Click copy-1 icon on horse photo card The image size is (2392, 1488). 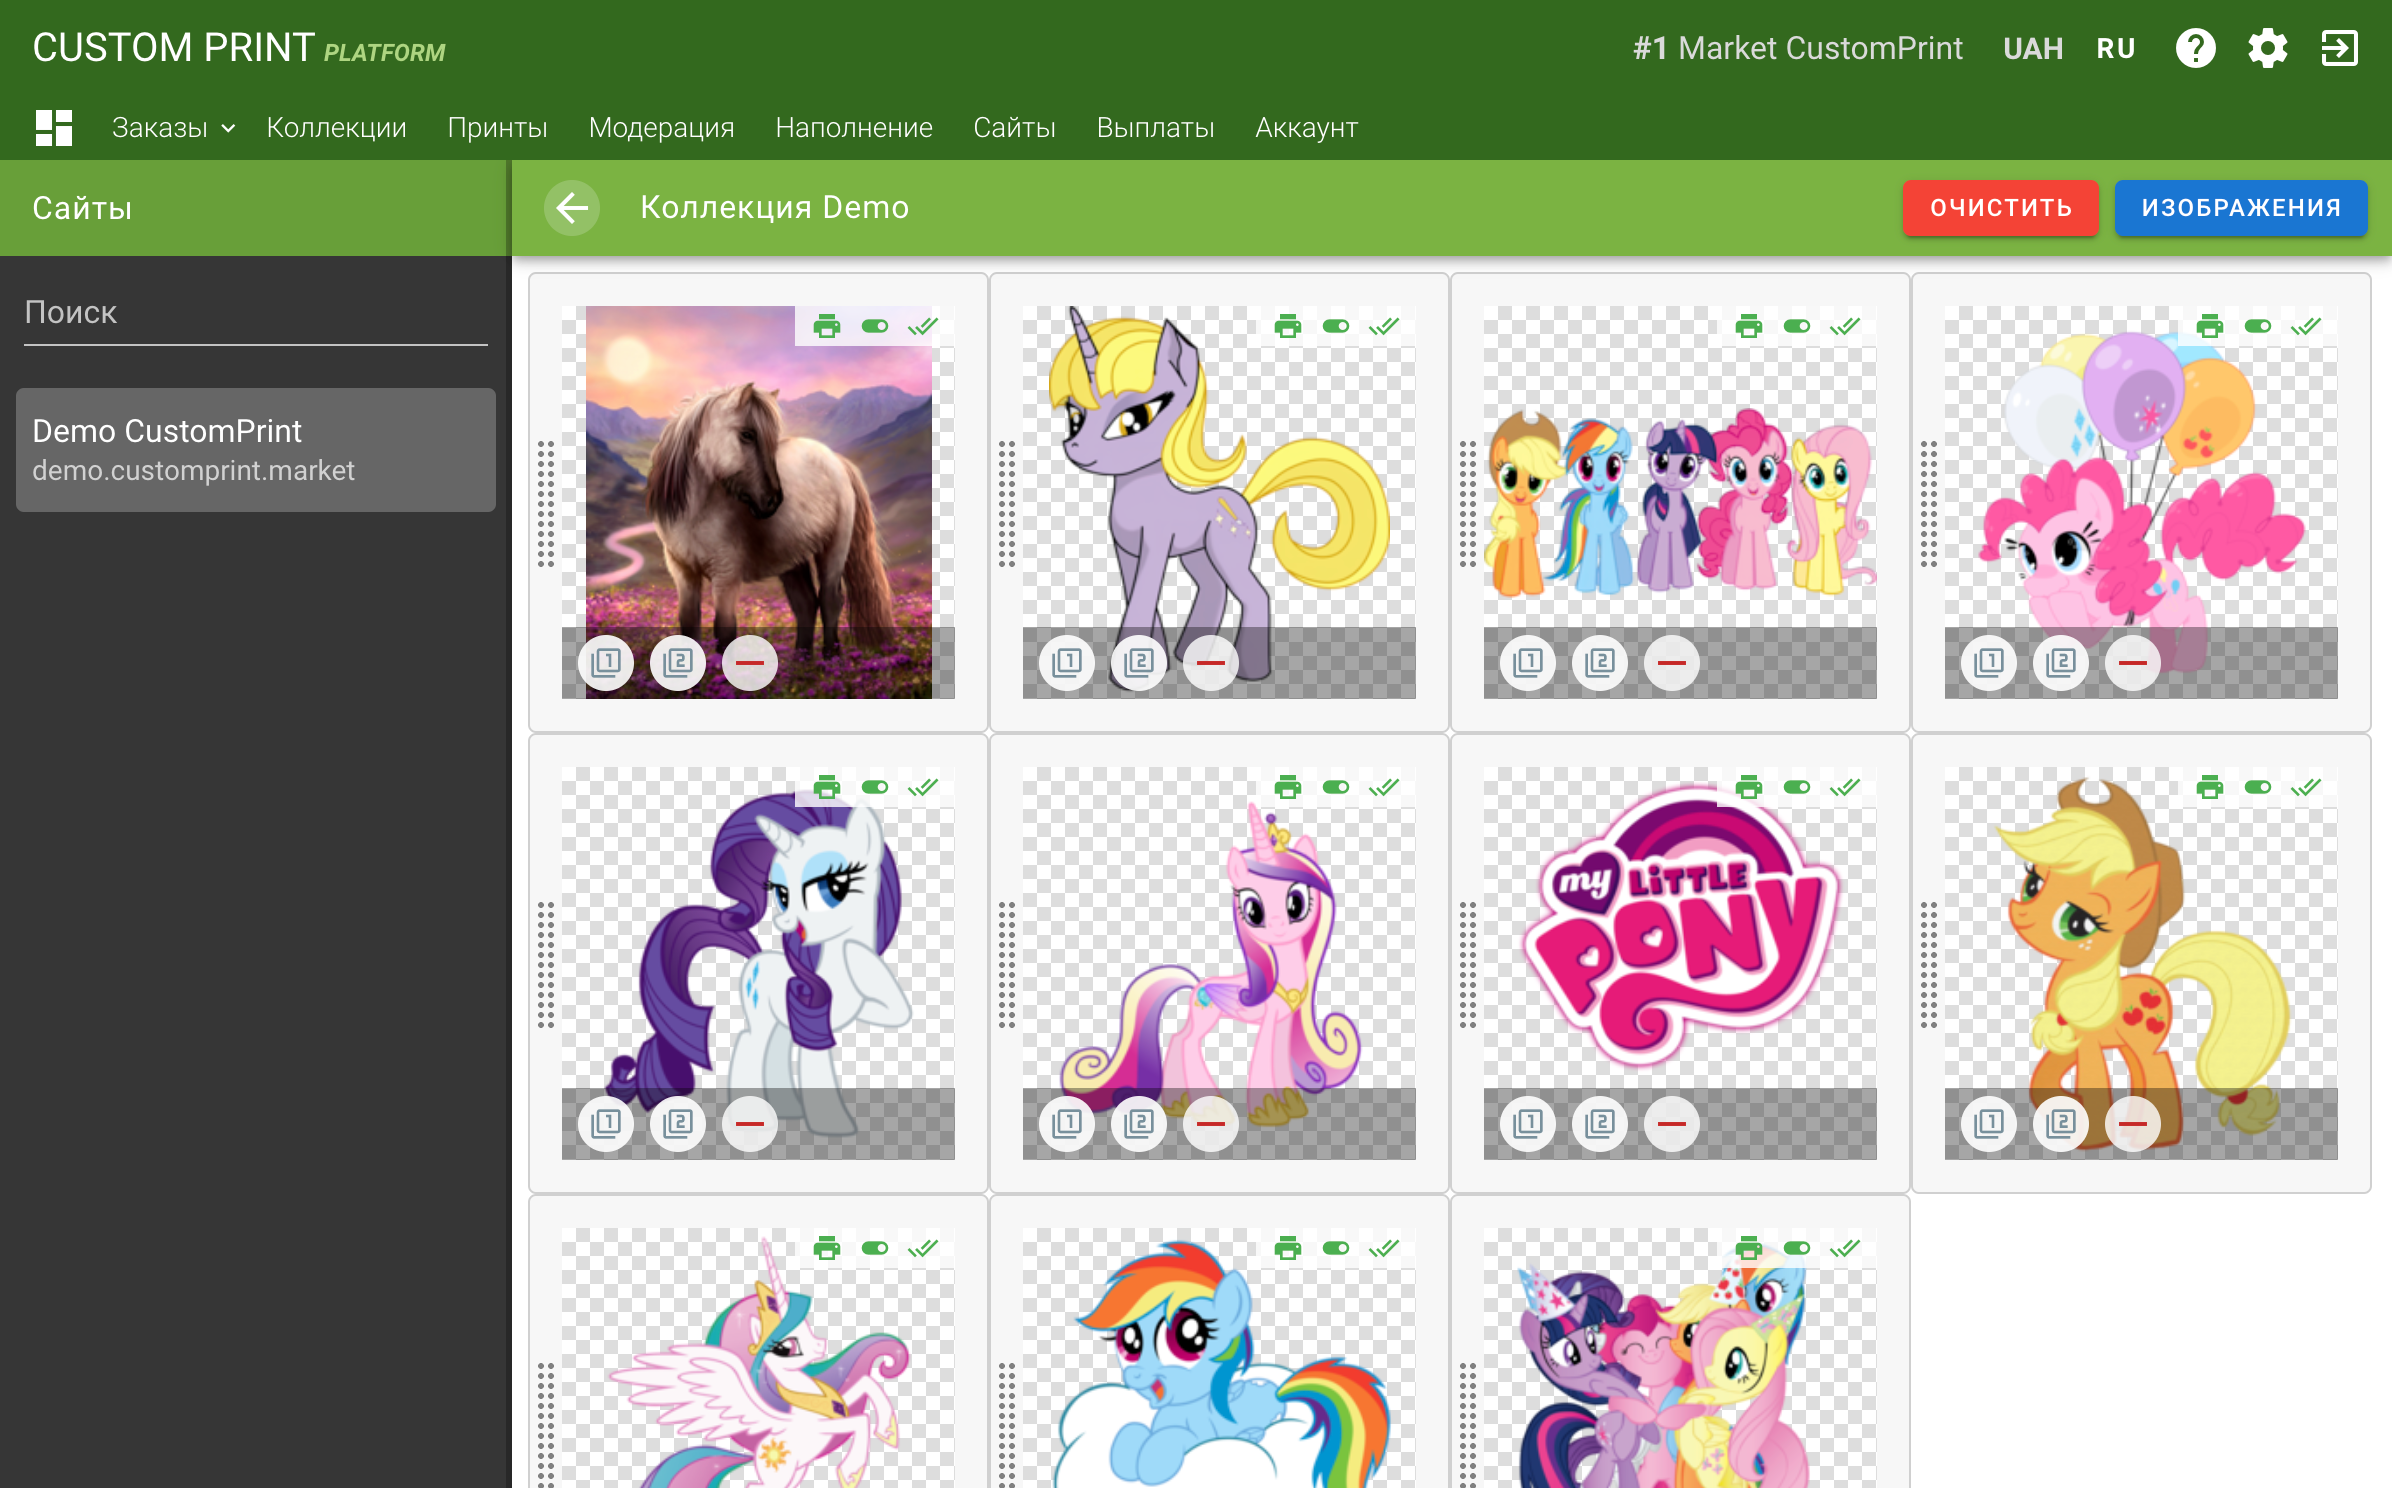point(606,662)
